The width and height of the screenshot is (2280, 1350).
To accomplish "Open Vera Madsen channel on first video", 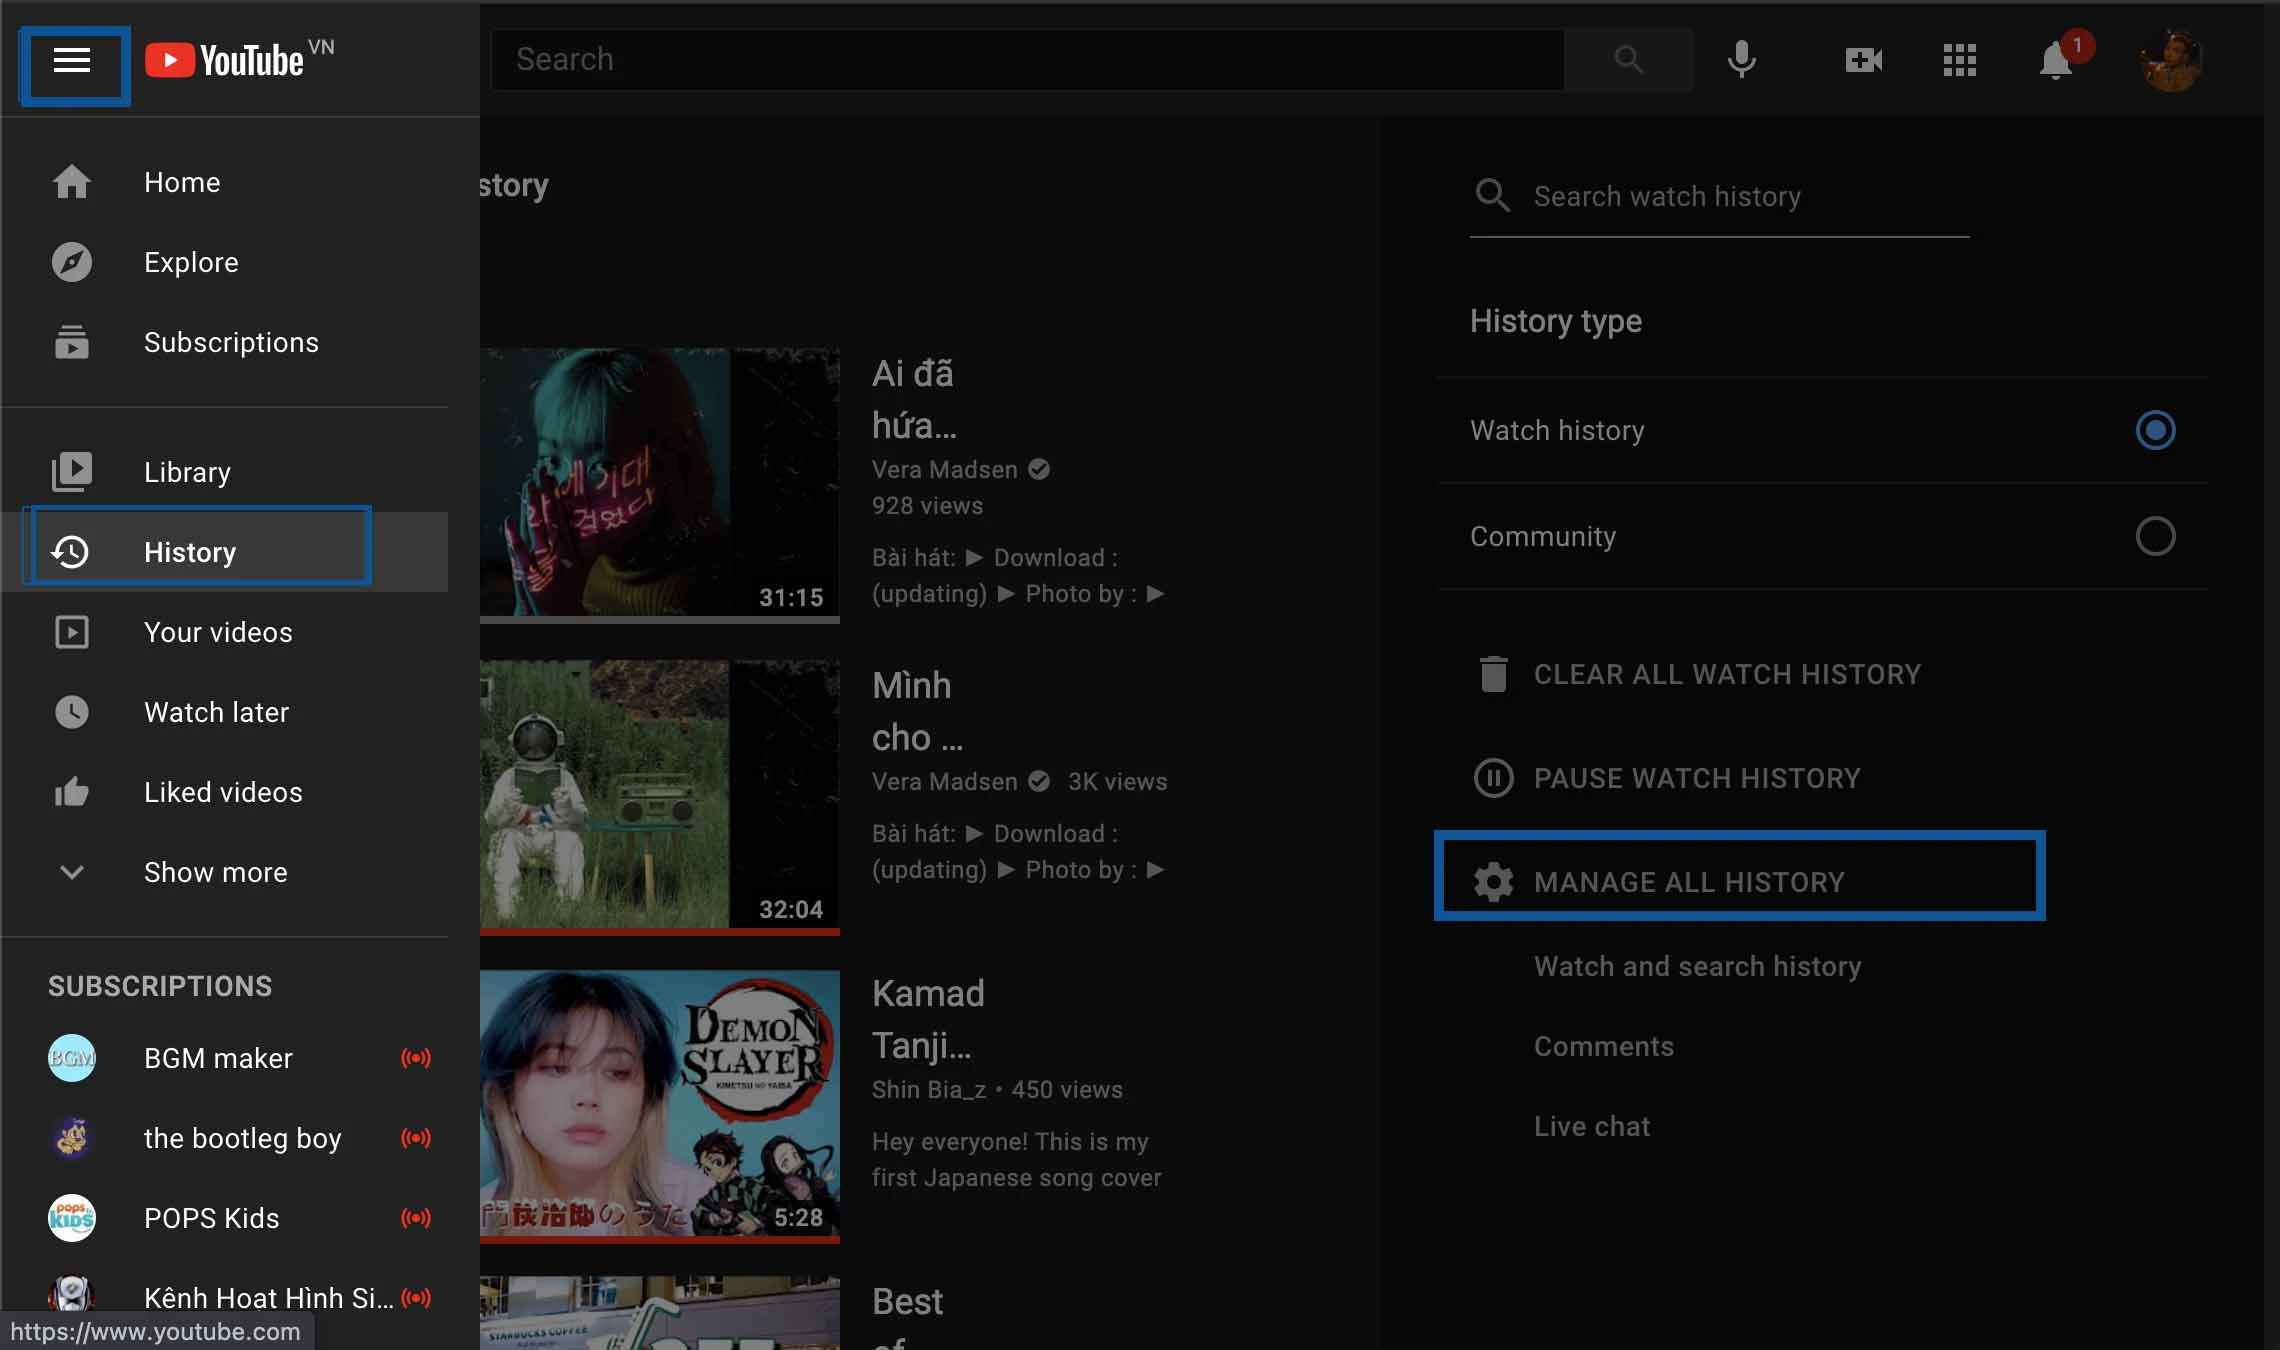I will (x=944, y=469).
